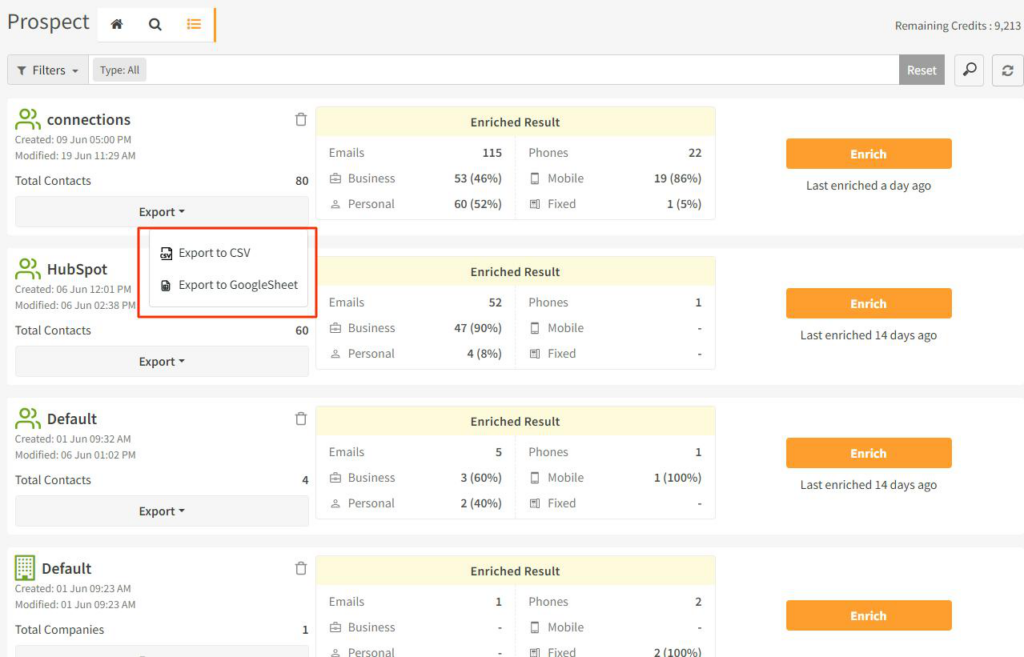This screenshot has width=1024, height=657.
Task: Select the list view icon in the header
Action: [194, 22]
